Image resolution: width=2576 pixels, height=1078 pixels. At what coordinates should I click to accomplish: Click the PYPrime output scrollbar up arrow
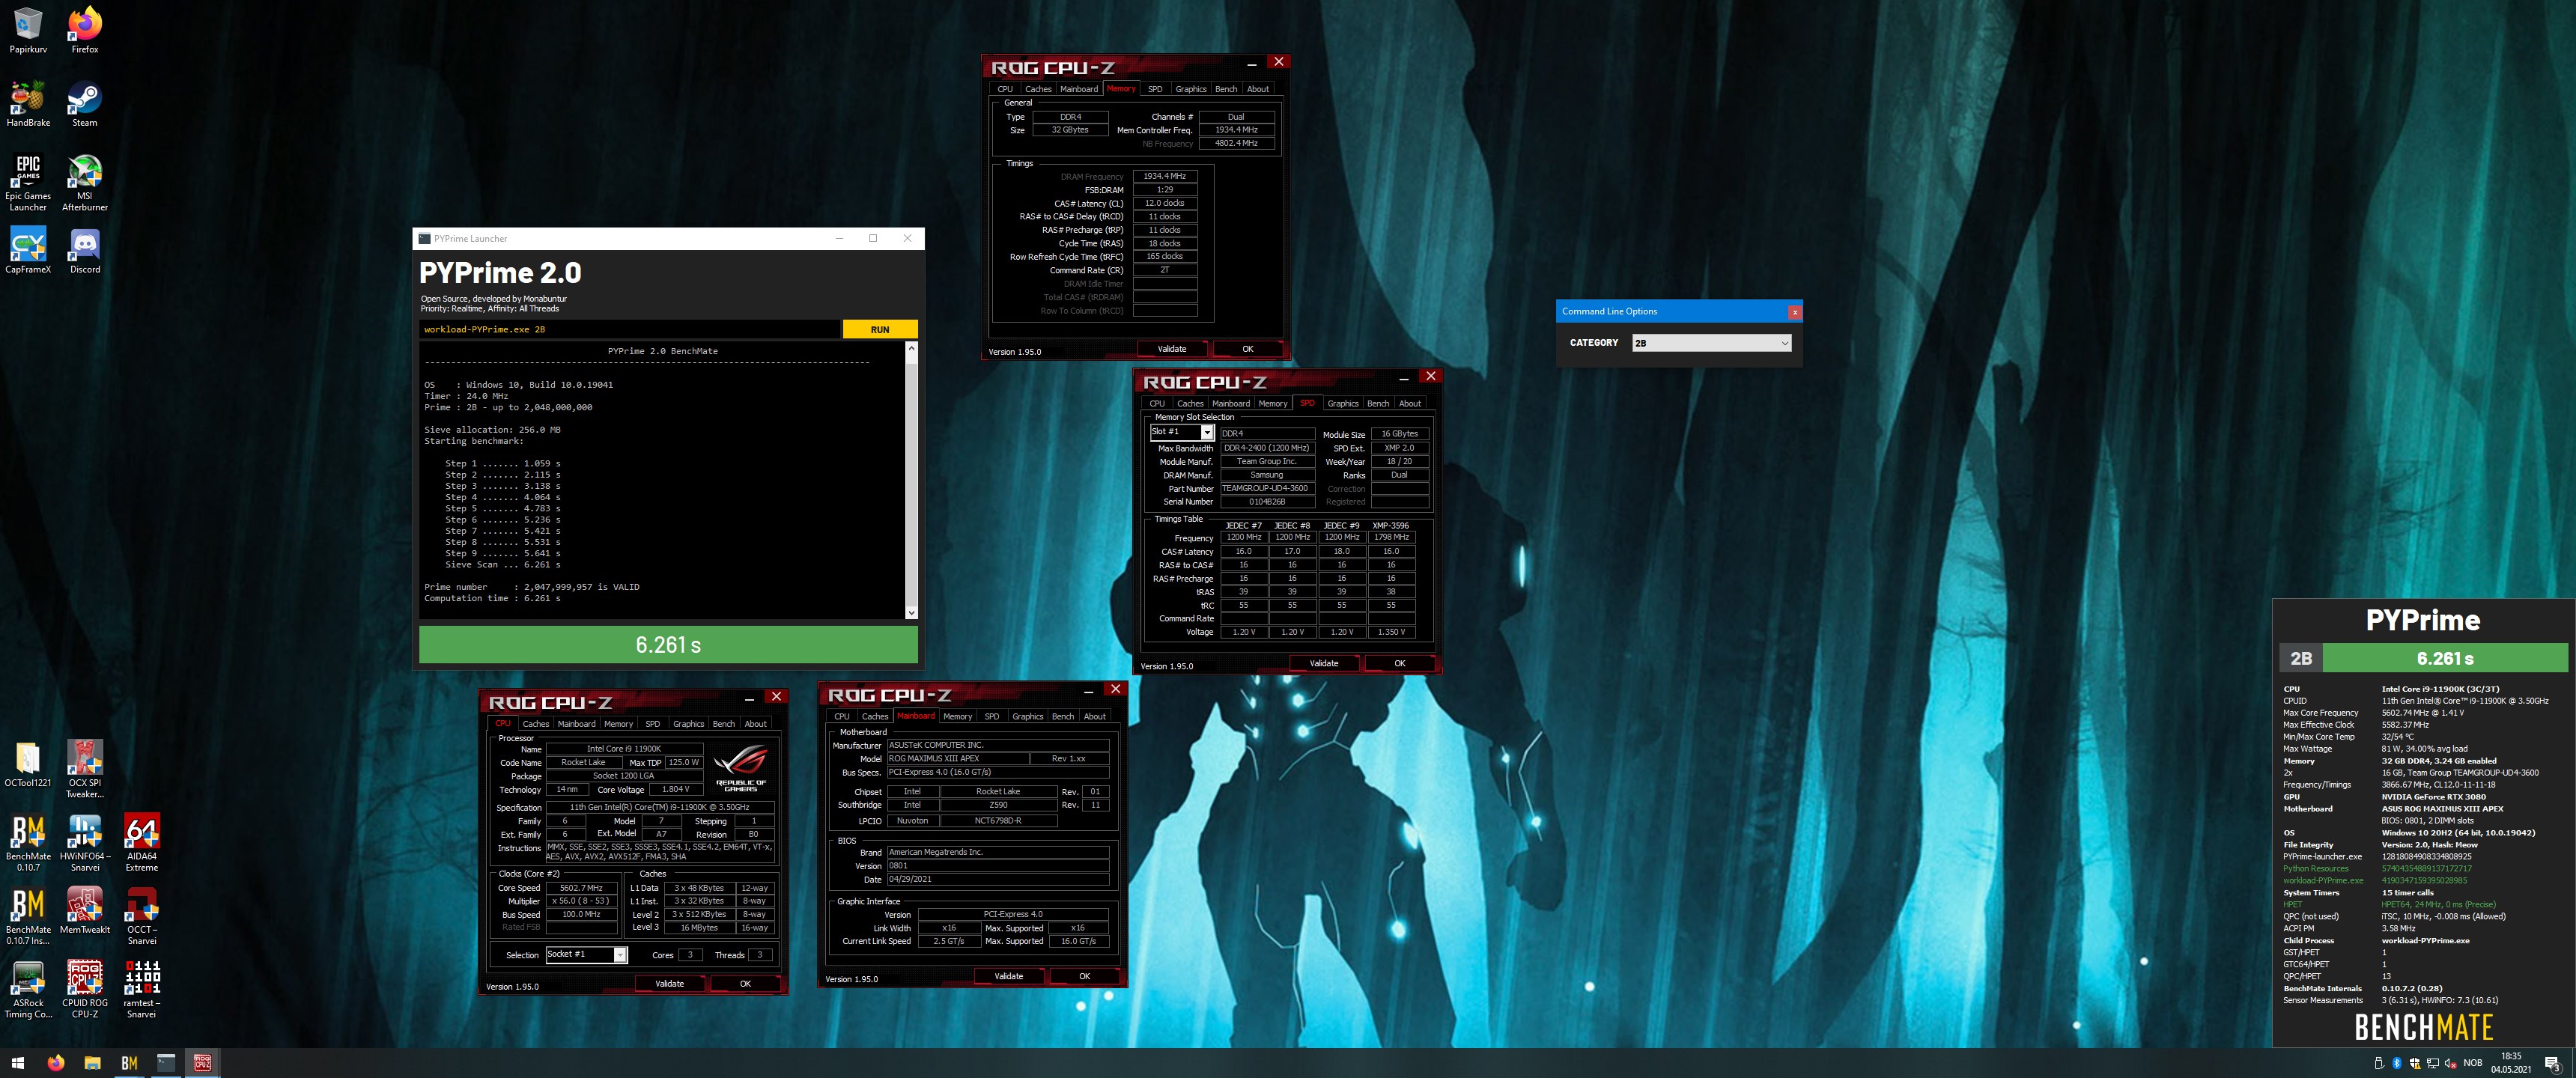pyautogui.click(x=911, y=348)
